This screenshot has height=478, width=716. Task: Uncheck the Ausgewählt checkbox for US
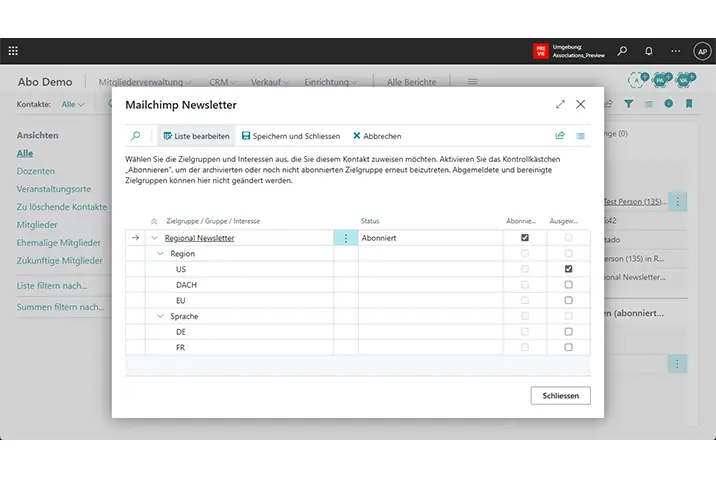click(569, 269)
